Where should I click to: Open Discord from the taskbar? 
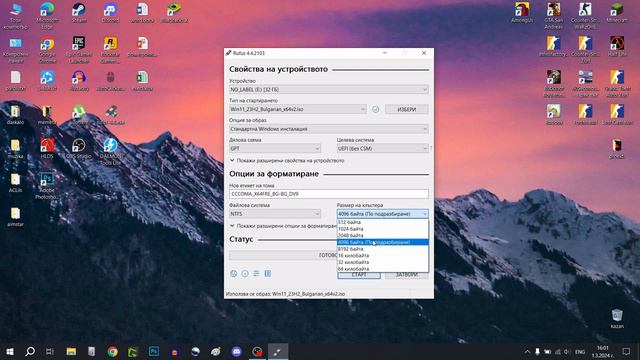(x=237, y=351)
